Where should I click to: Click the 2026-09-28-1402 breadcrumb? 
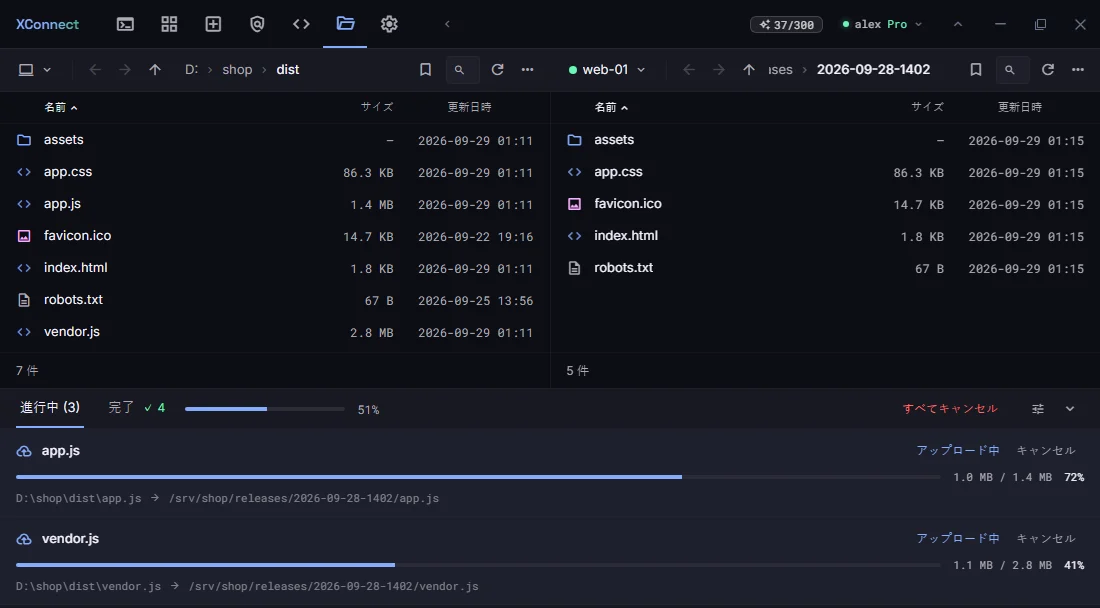873,69
